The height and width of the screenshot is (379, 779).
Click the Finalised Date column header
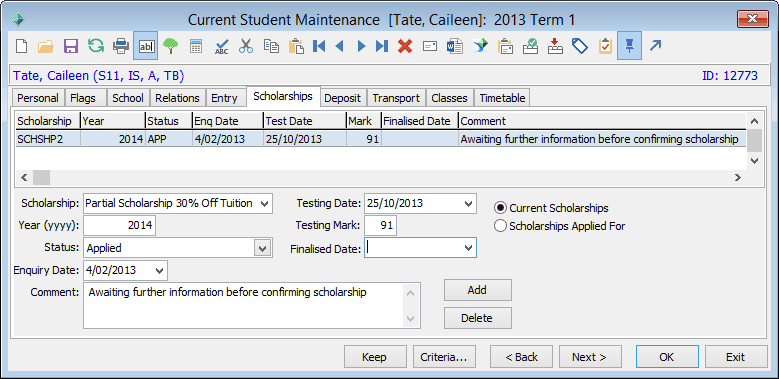(x=420, y=121)
